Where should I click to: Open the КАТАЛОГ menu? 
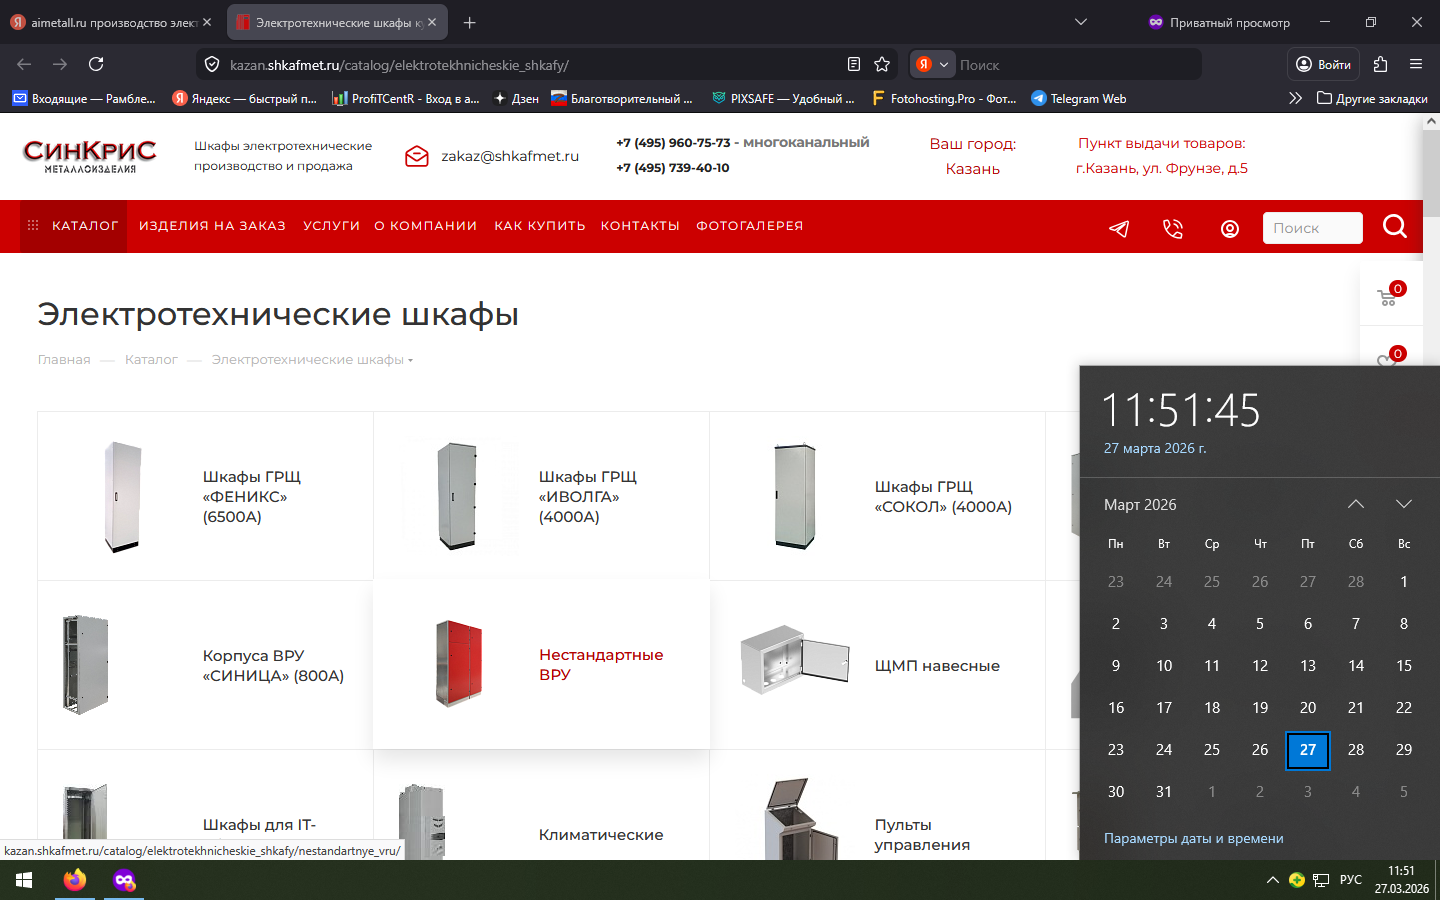[74, 226]
